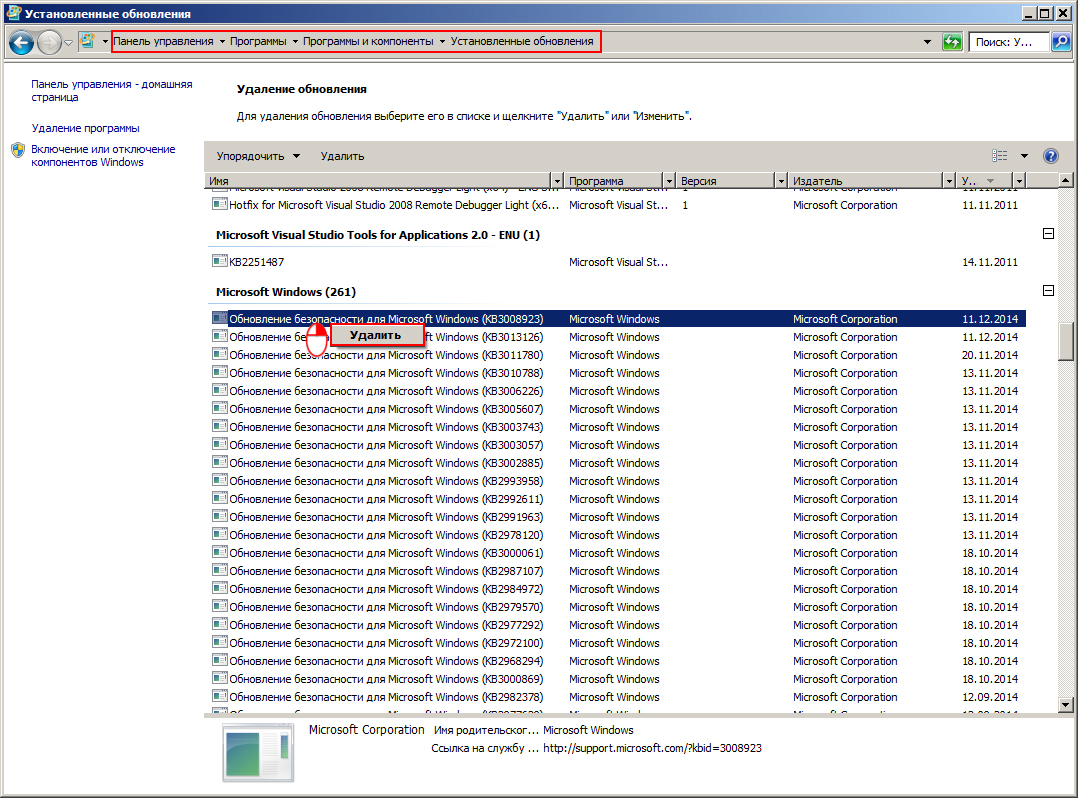Image resolution: width=1078 pixels, height=798 pixels.
Task: Open the Упорядочить dropdown menu
Action: [x=258, y=156]
